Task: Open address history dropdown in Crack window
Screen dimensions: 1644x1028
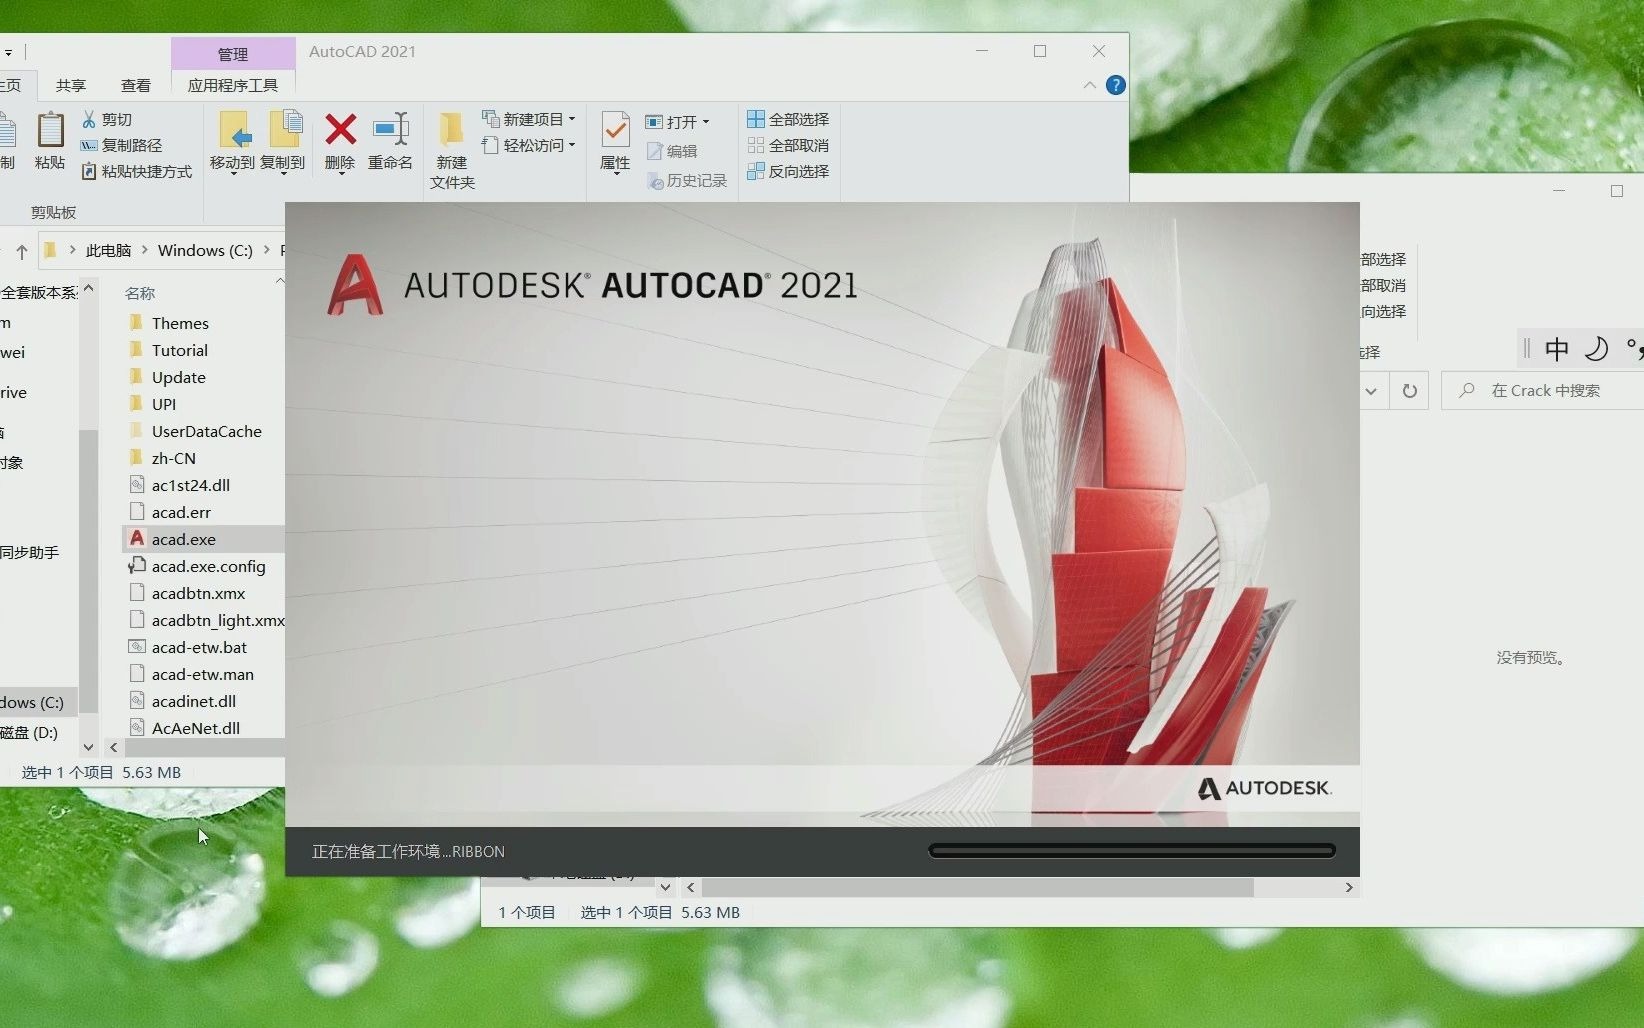Action: [1372, 391]
